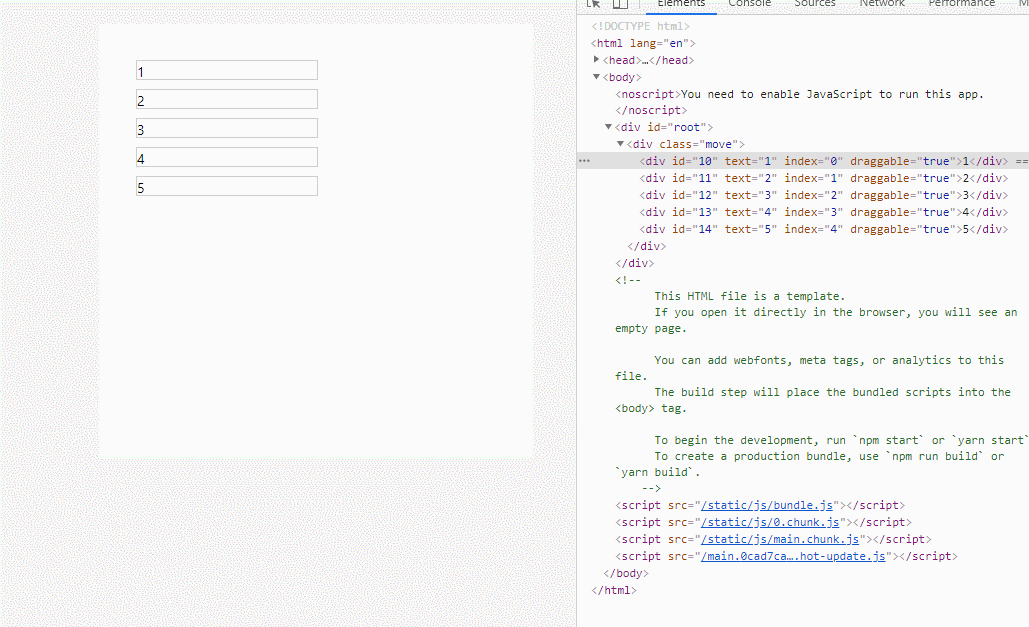Image resolution: width=1029 pixels, height=627 pixels.
Task: Select the div id="13" element row
Action: (824, 212)
